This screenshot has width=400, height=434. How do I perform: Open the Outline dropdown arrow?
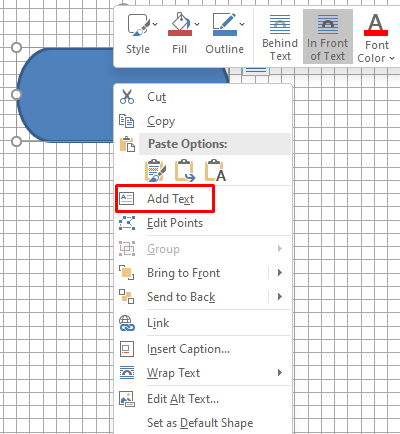point(242,24)
